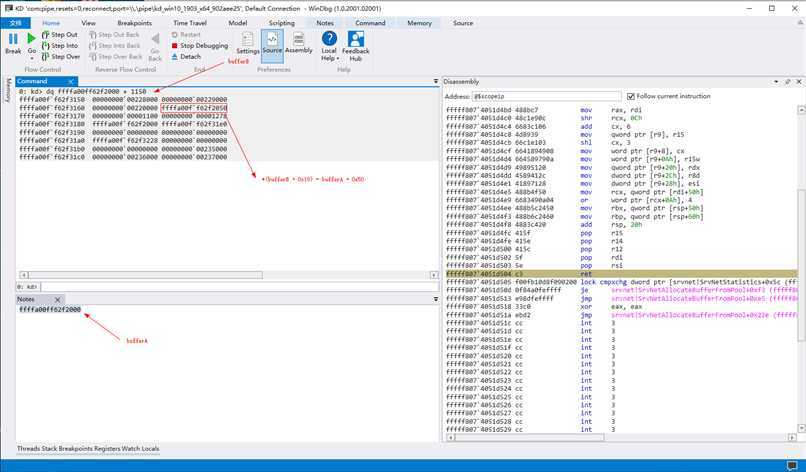This screenshot has height=472, width=806.
Task: Collapse the ribbon with the chevron
Action: [799, 23]
